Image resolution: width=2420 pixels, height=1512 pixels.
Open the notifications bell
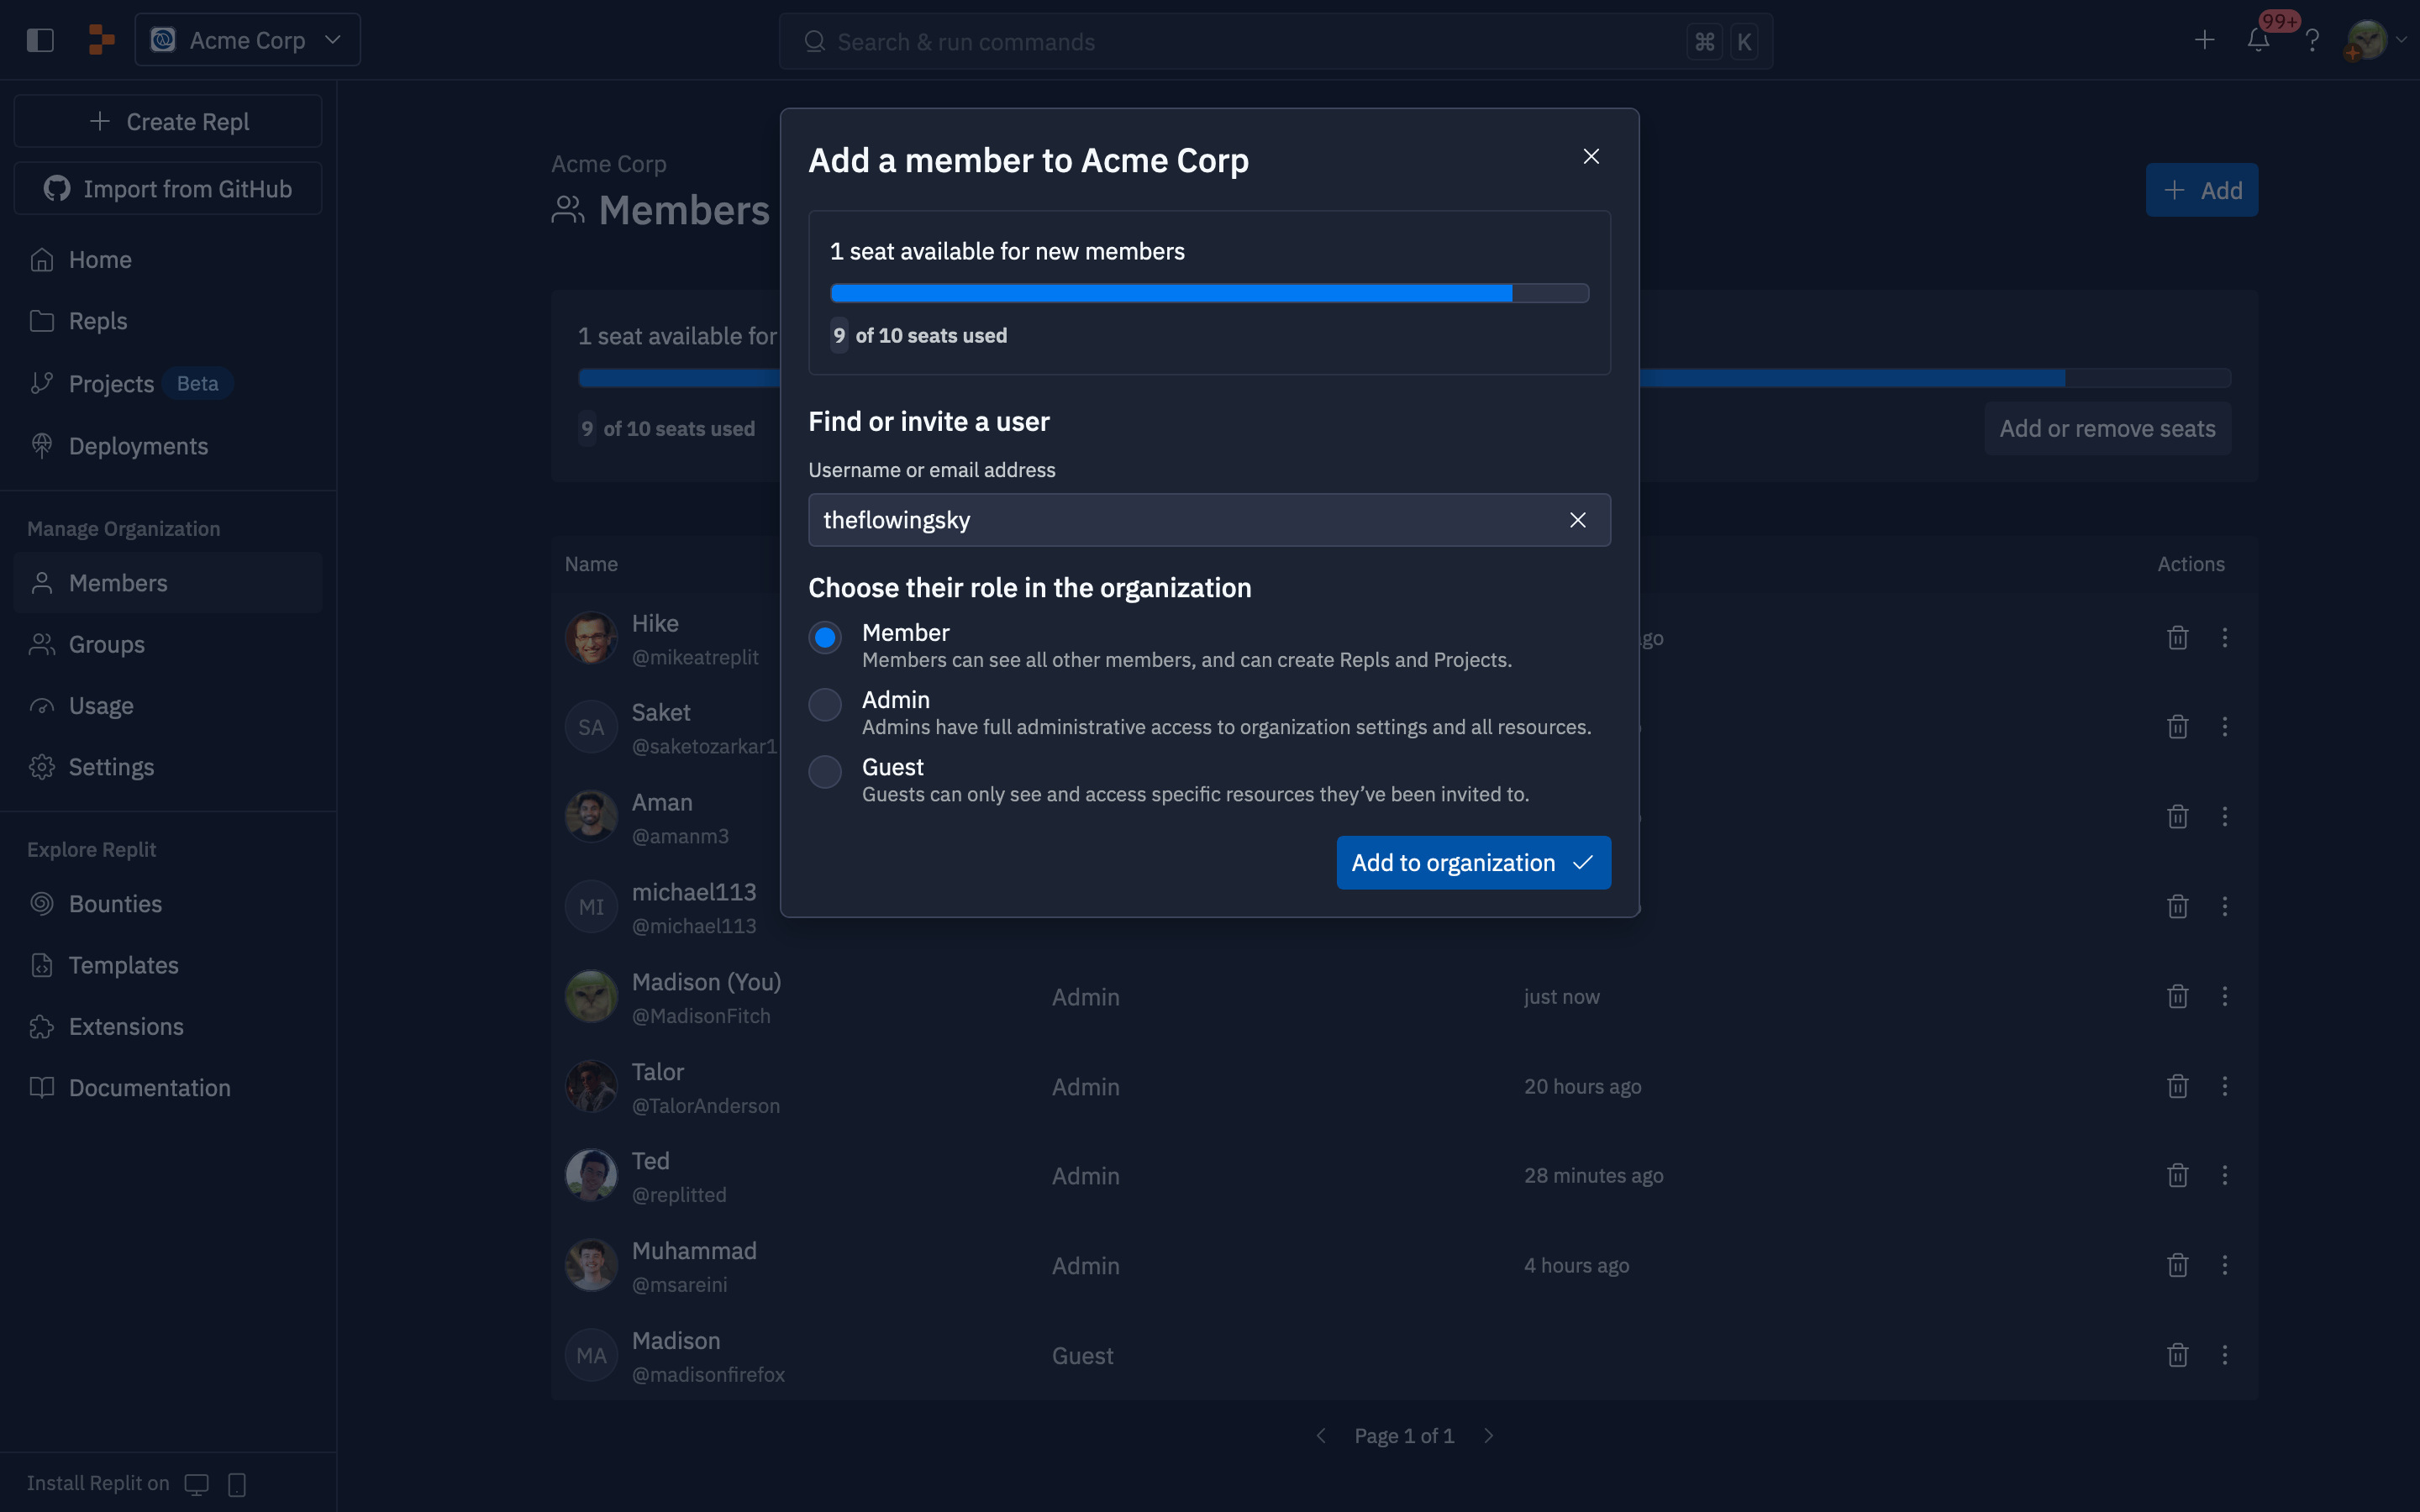[2258, 40]
